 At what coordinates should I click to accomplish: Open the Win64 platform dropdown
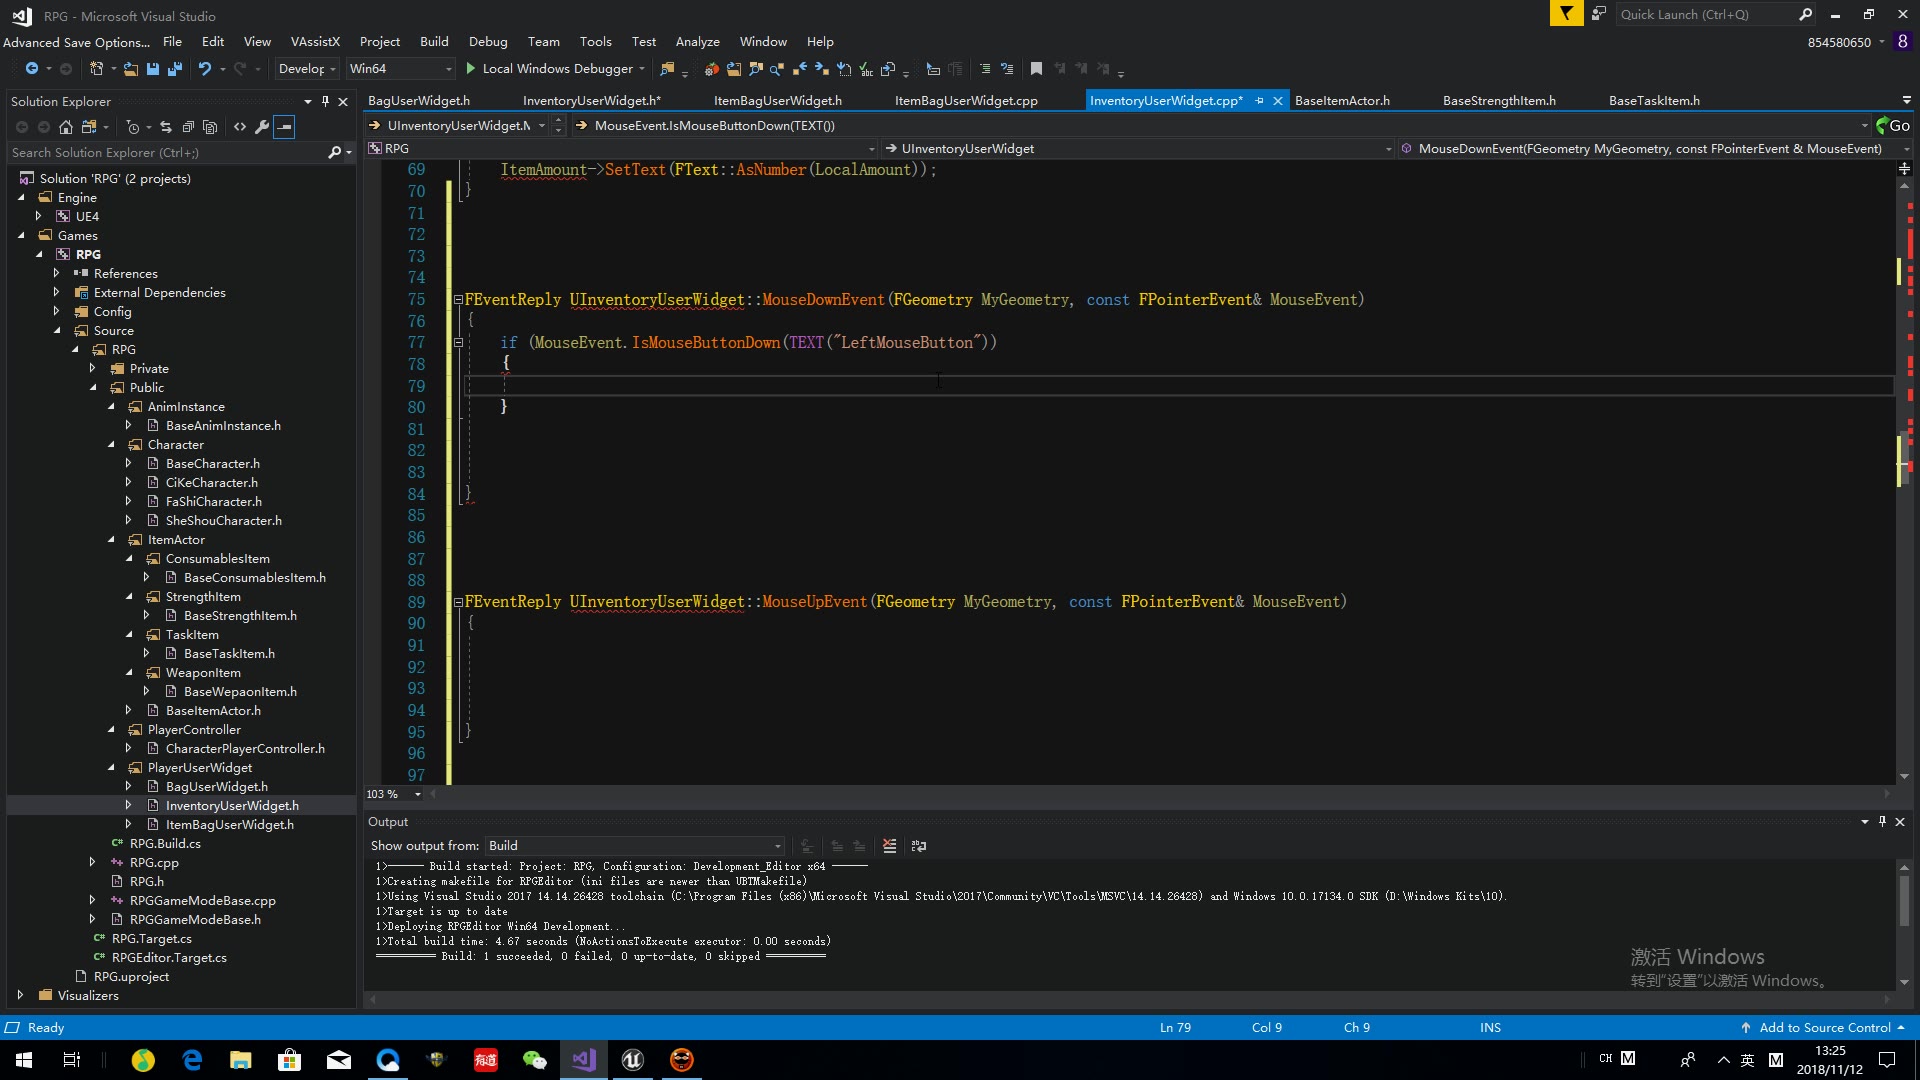pyautogui.click(x=447, y=69)
